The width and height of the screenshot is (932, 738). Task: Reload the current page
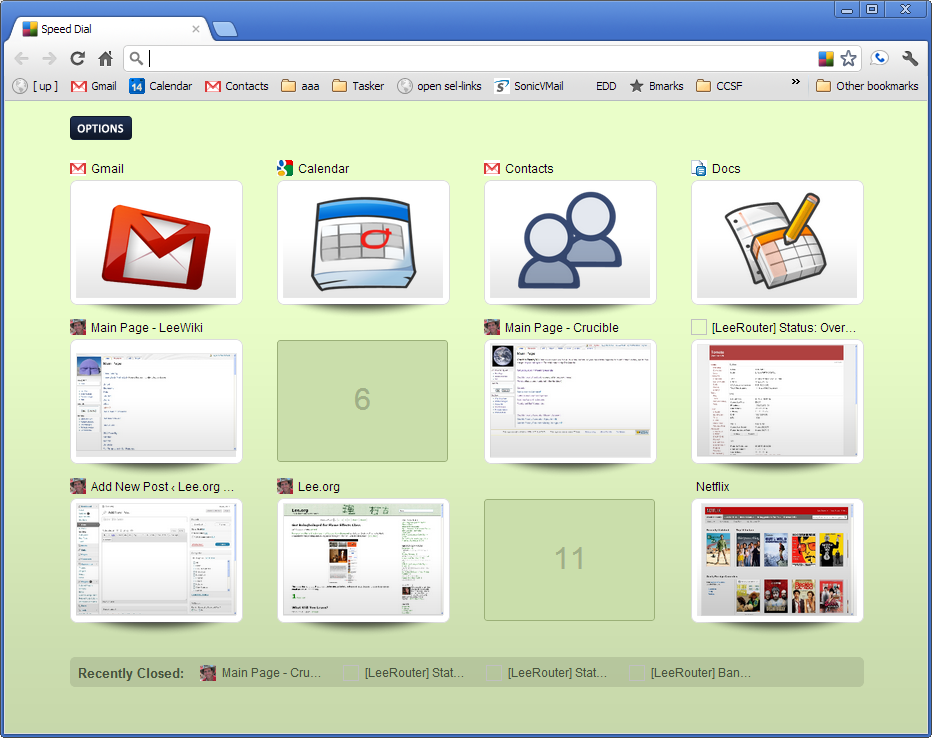pos(77,58)
